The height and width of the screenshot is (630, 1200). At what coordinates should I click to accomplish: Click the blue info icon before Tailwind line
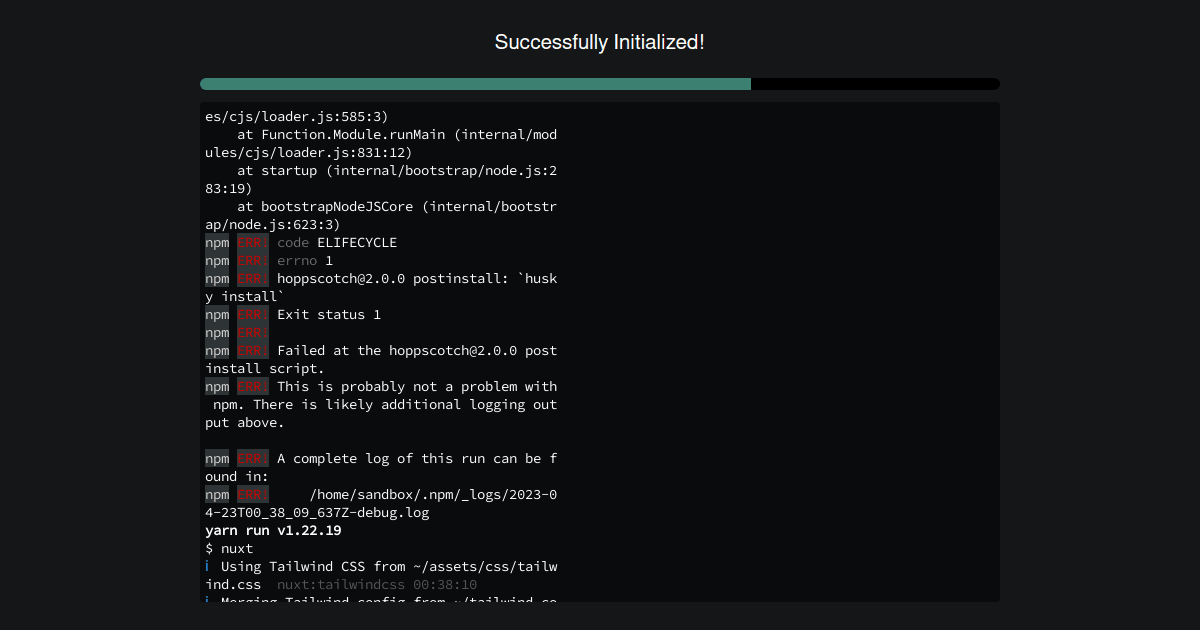207,566
